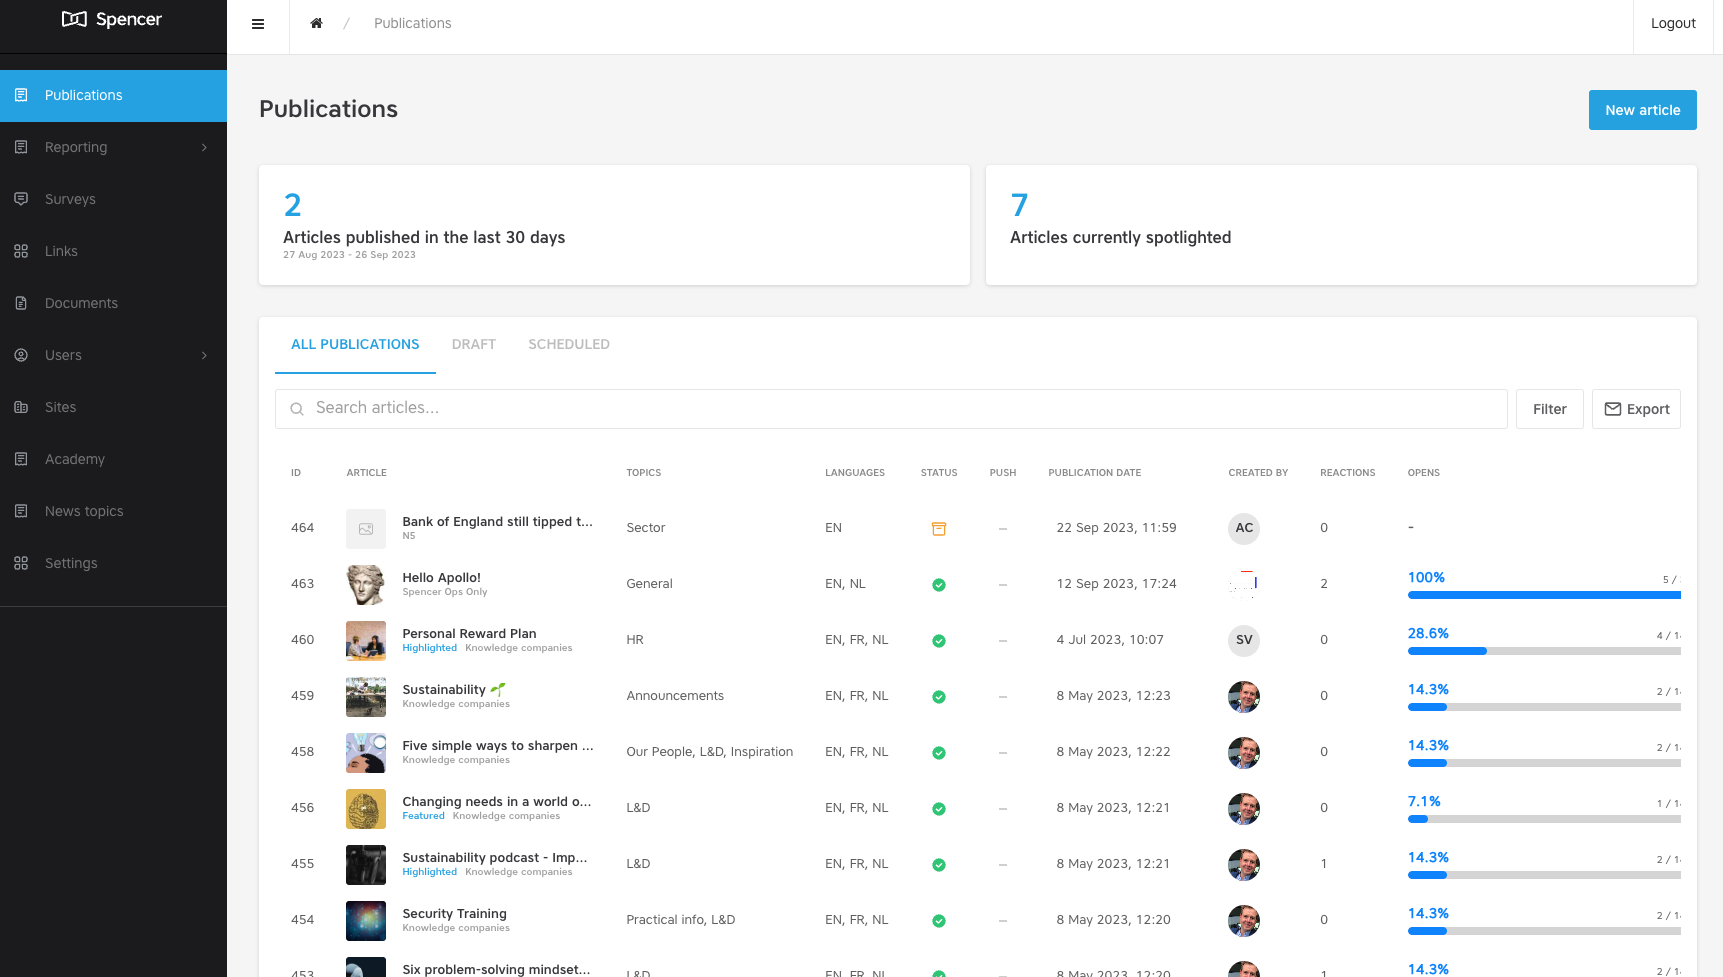Click the SV creator avatar
Screen dimensions: 1723x977
(1244, 640)
